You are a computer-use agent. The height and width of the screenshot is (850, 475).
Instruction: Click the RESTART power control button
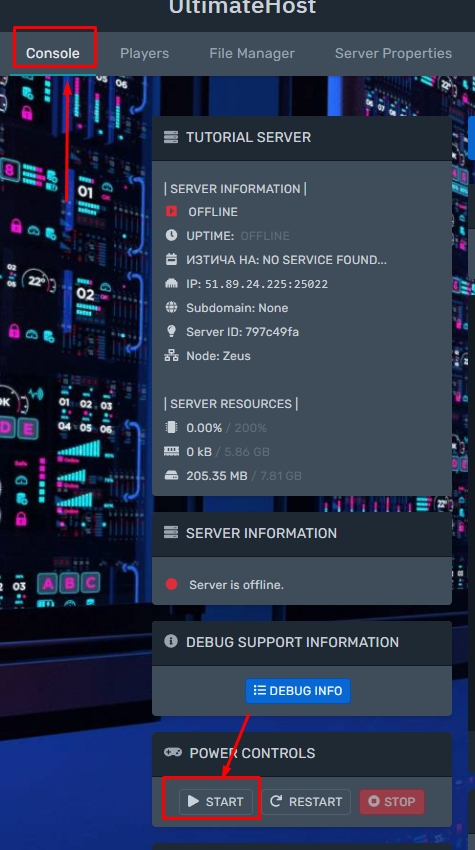(x=306, y=801)
